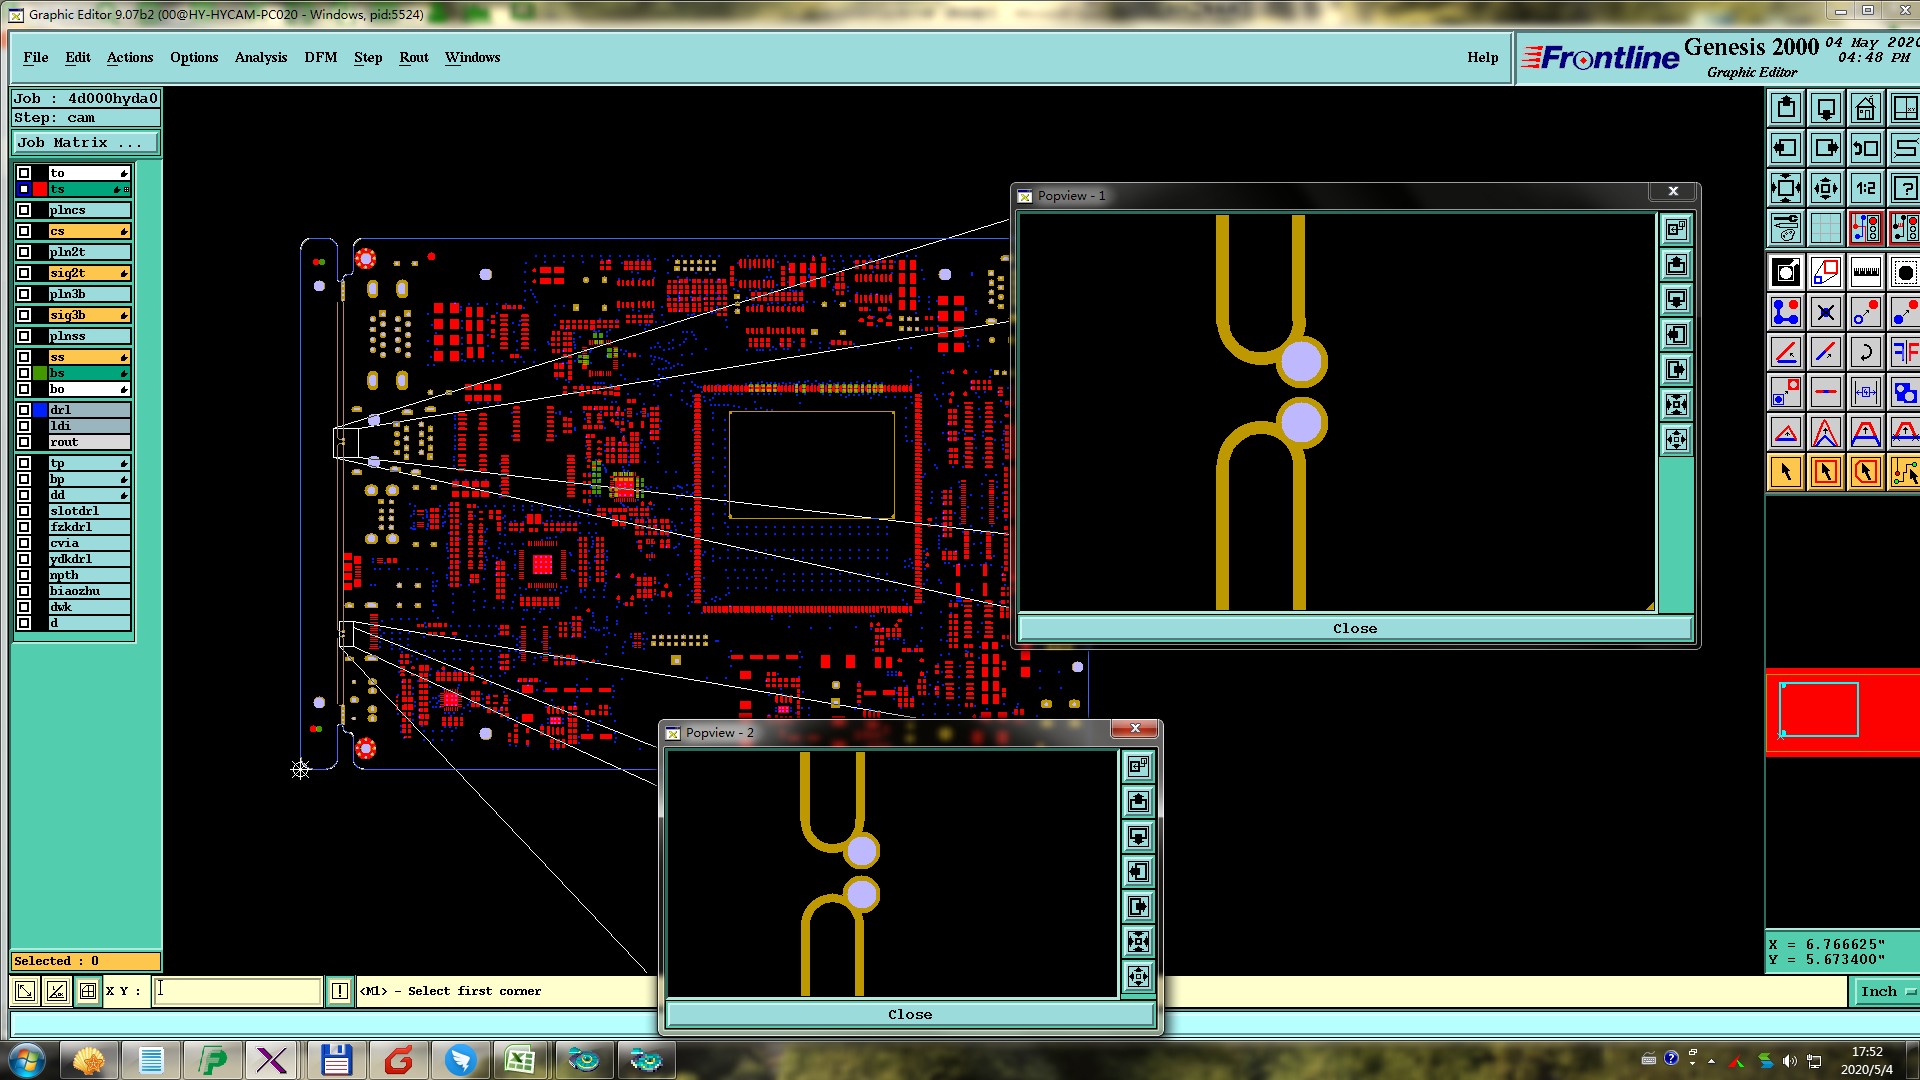The height and width of the screenshot is (1080, 1920).
Task: Select the ruler measurement tool
Action: point(1865,272)
